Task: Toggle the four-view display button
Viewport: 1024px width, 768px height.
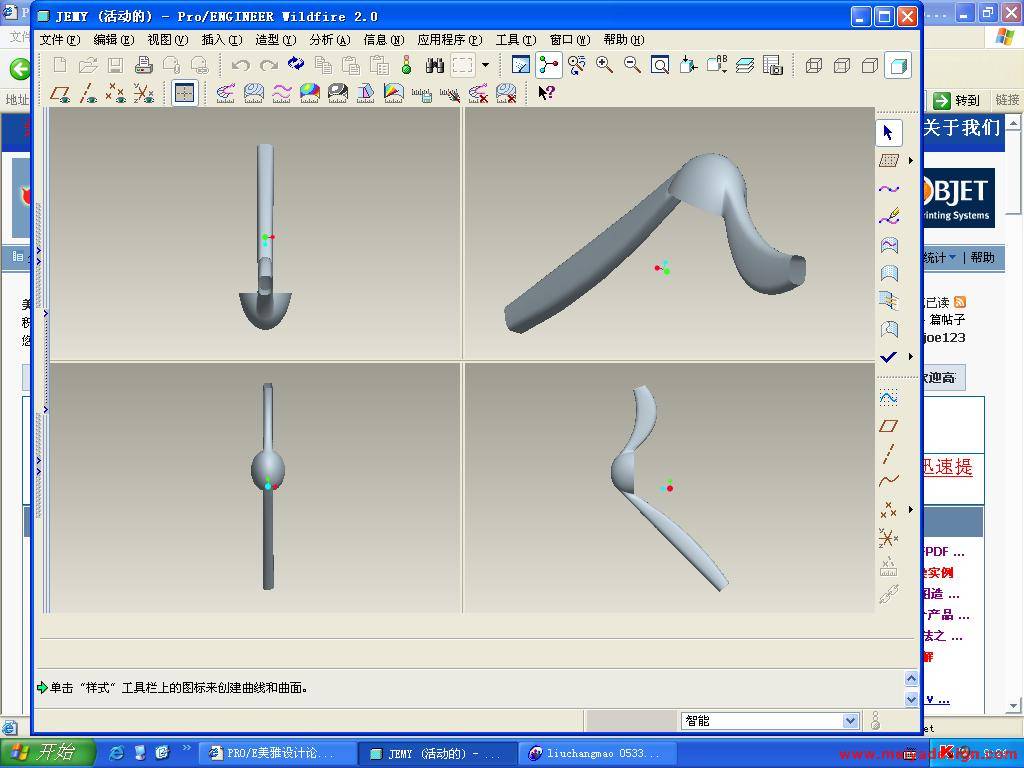Action: click(184, 93)
